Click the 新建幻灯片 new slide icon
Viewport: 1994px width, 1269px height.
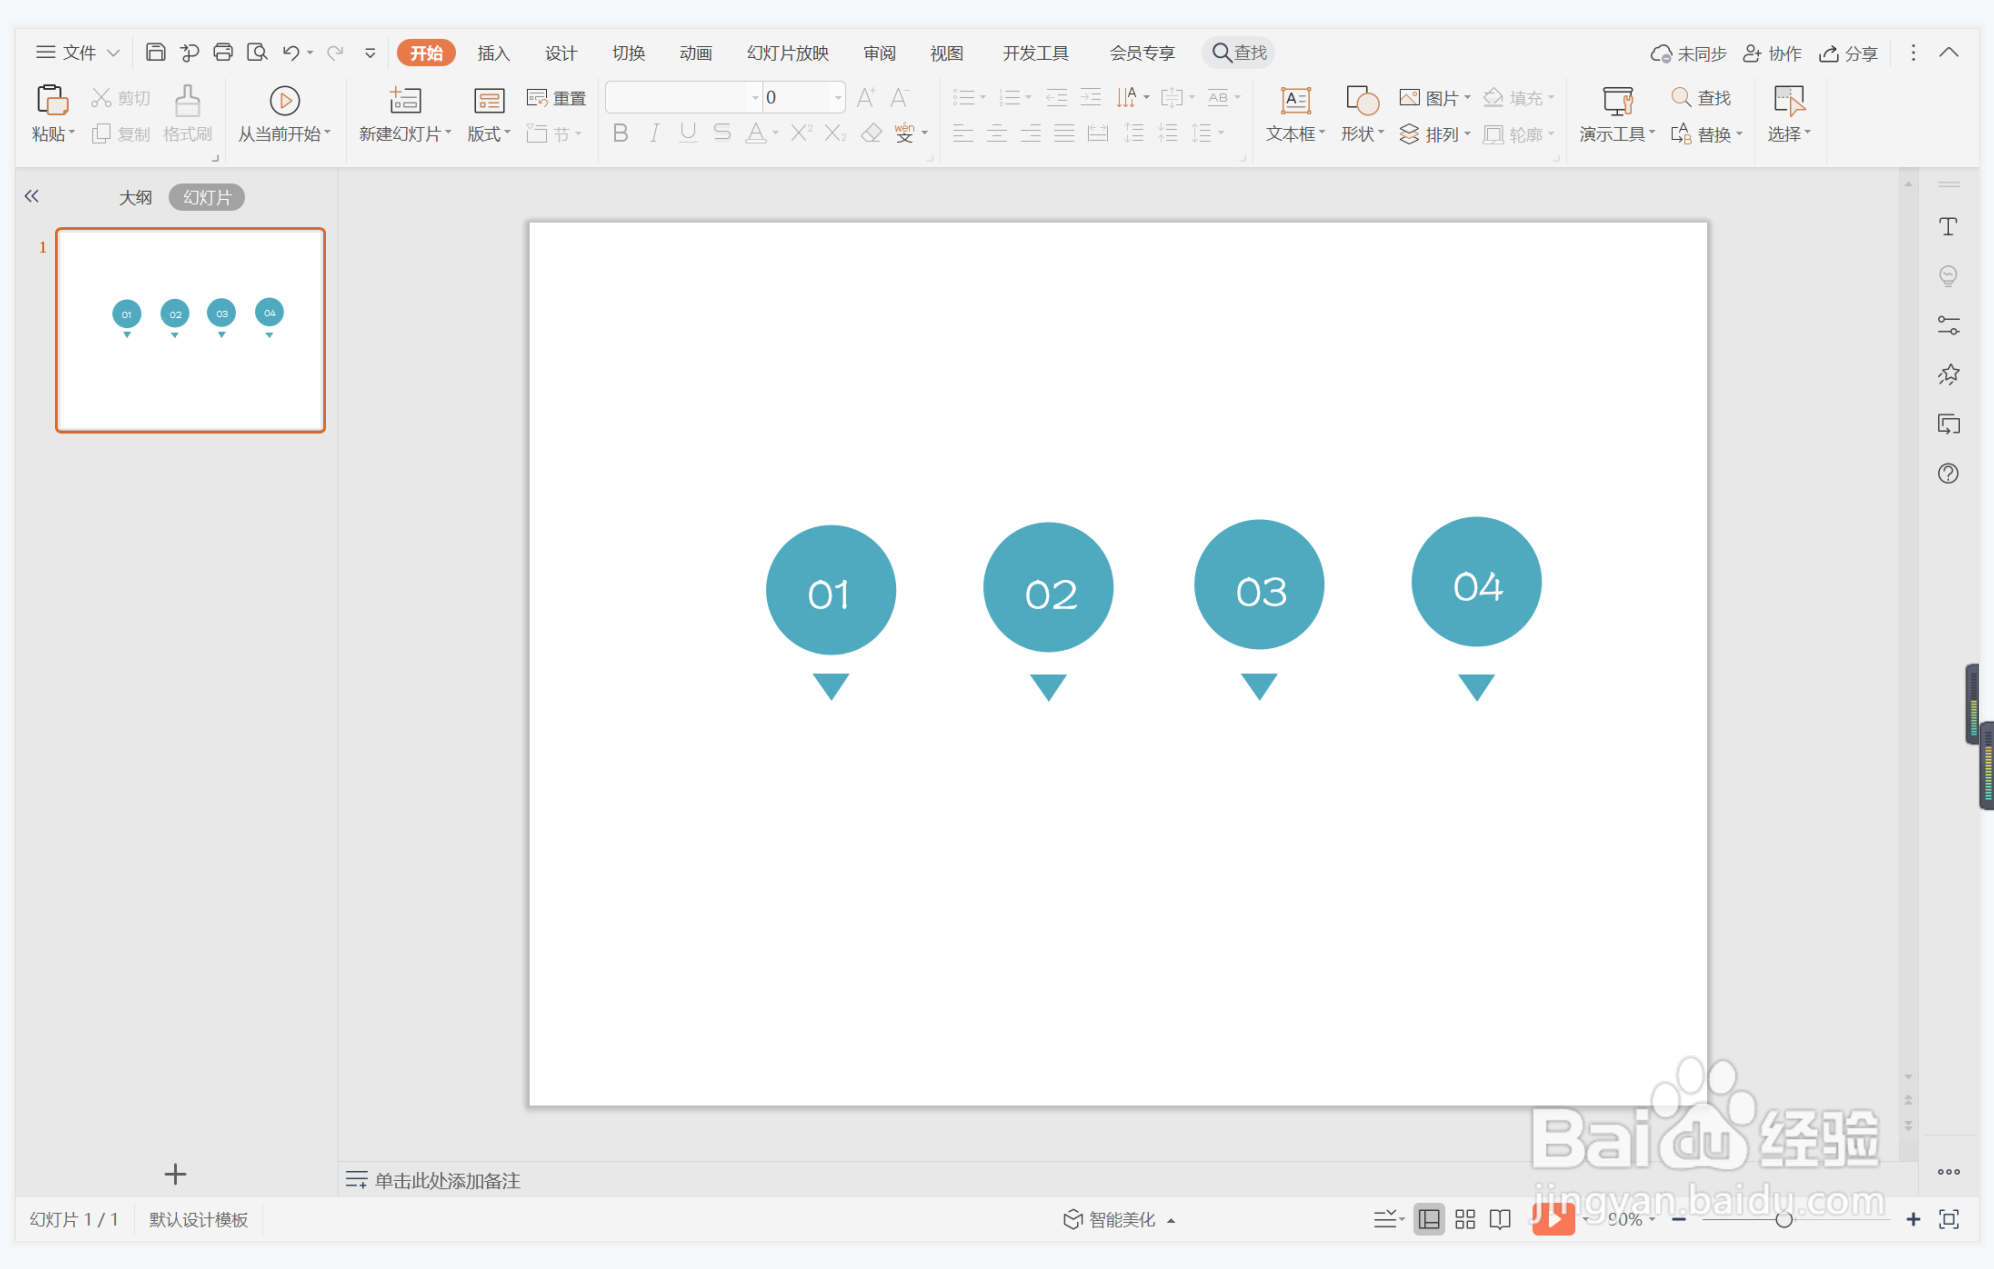click(x=405, y=101)
